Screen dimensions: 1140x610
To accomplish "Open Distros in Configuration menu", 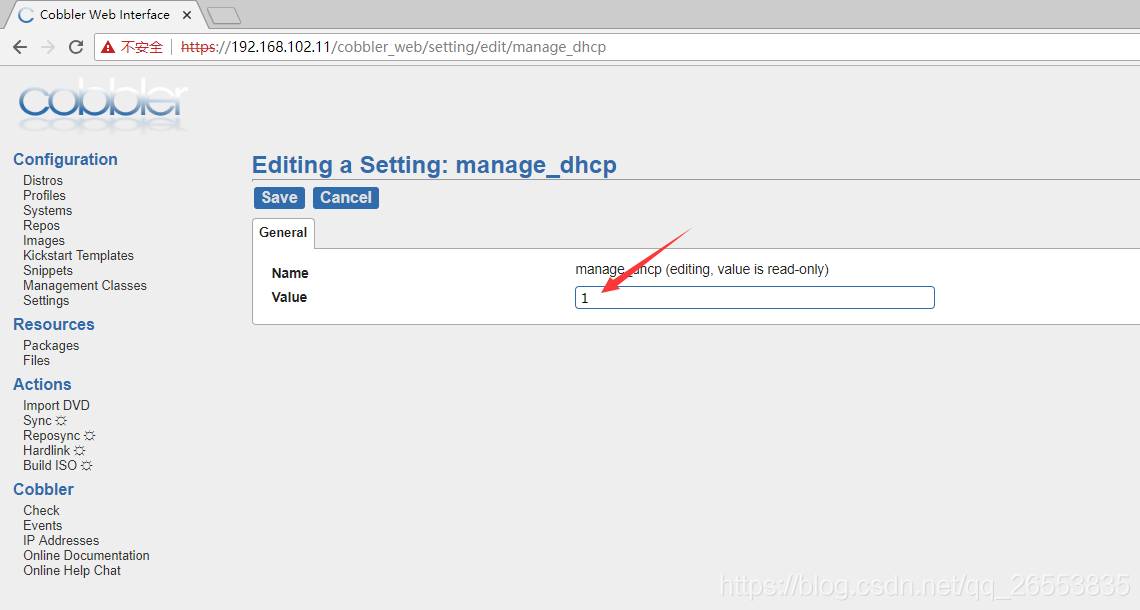I will point(43,180).
